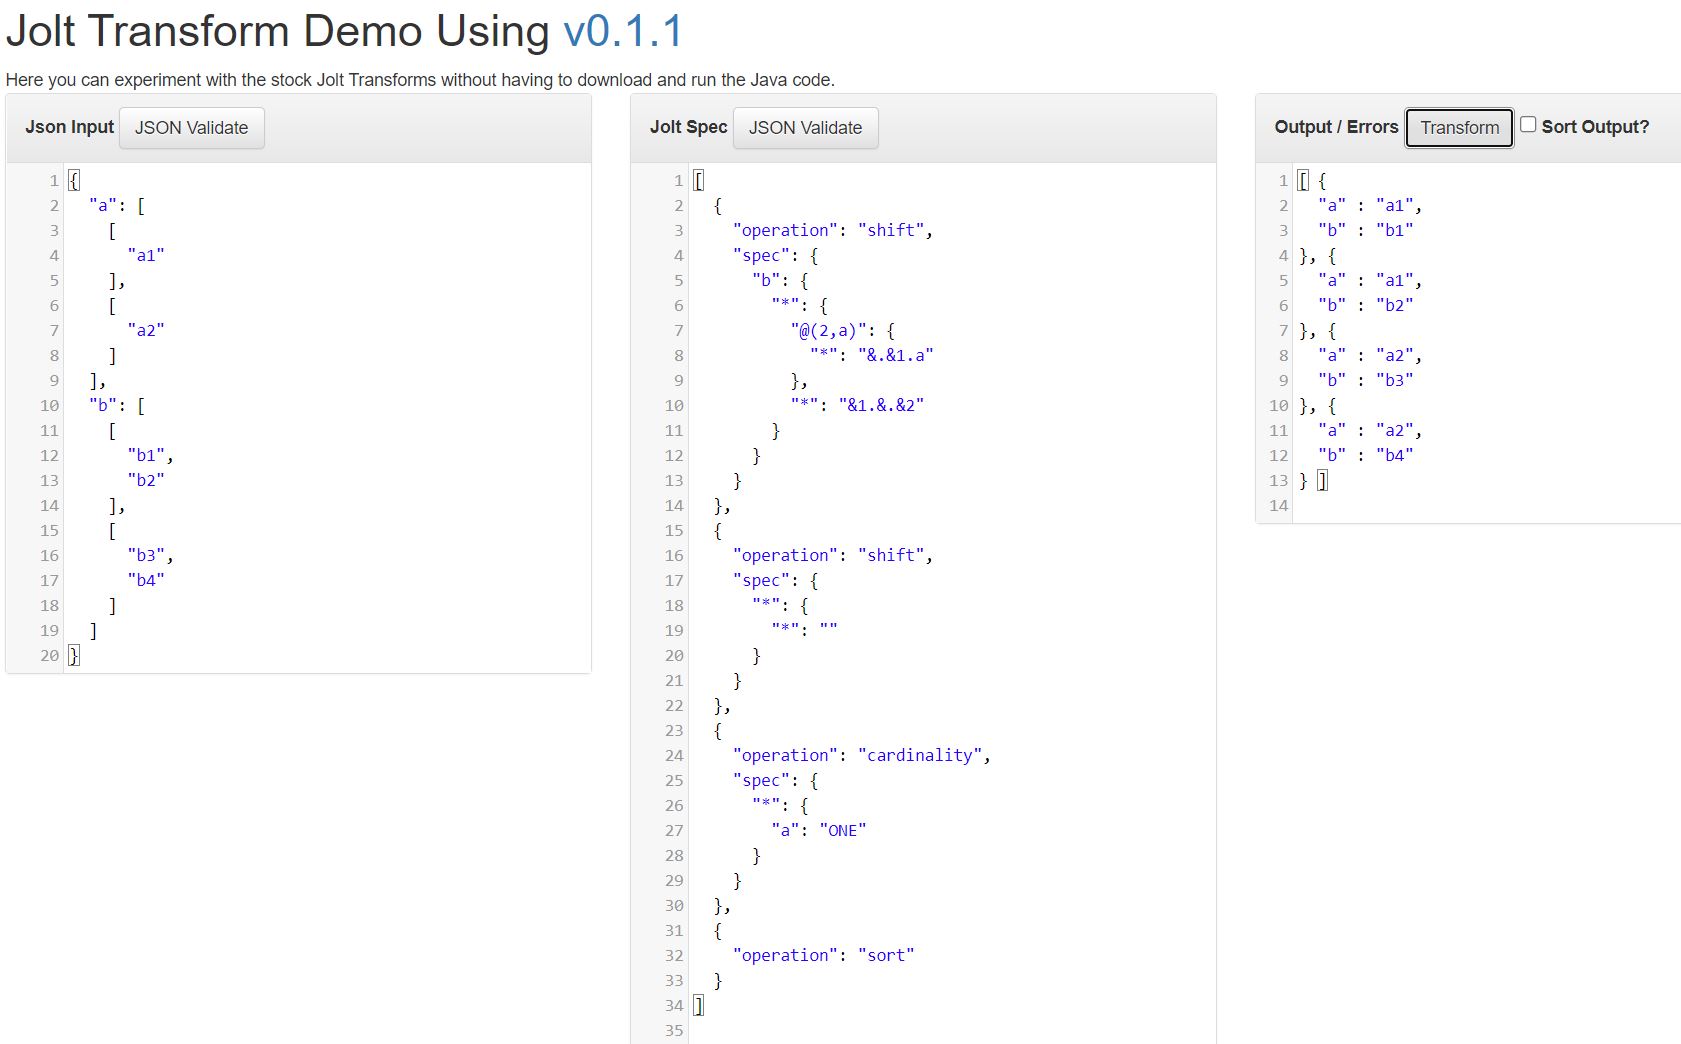The height and width of the screenshot is (1044, 1681).
Task: Click the first "operation": "shift" line in spec
Action: coord(833,230)
